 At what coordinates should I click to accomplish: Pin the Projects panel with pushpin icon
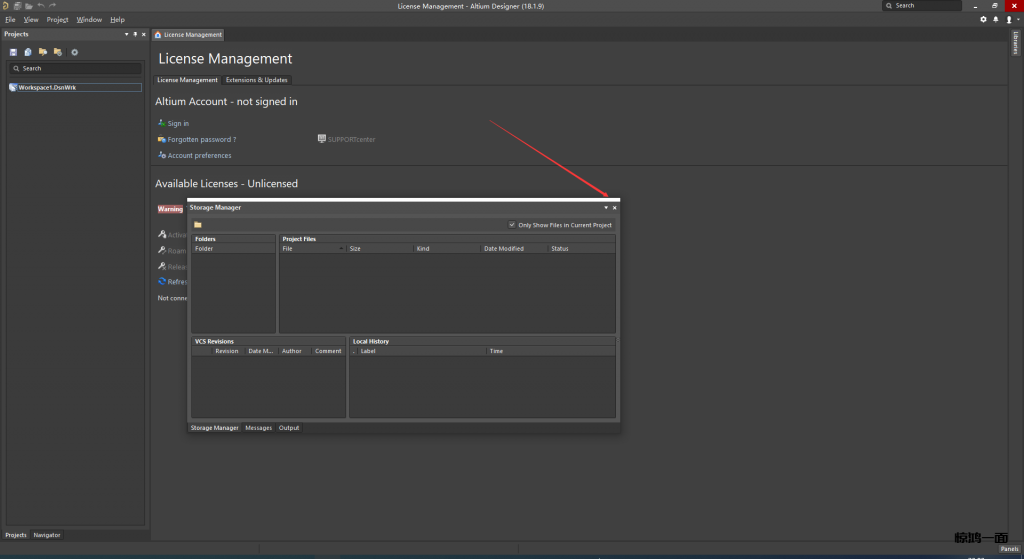tap(135, 34)
